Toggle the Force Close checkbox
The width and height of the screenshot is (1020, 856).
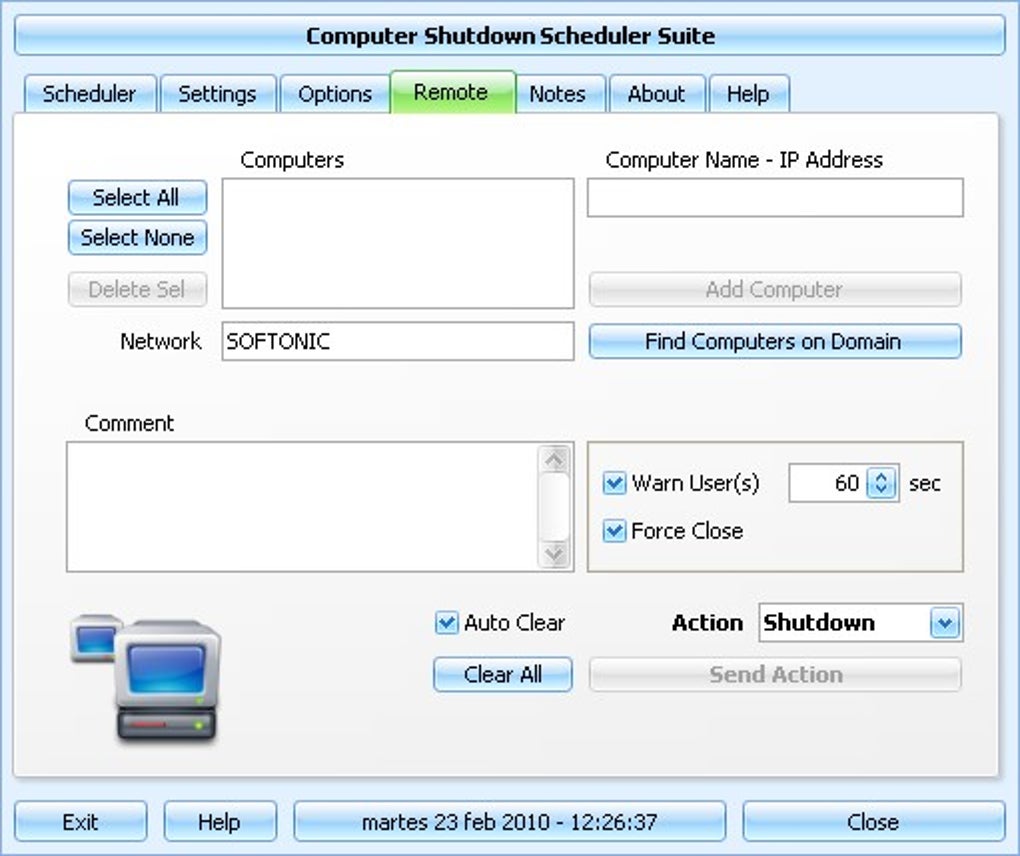pyautogui.click(x=613, y=532)
